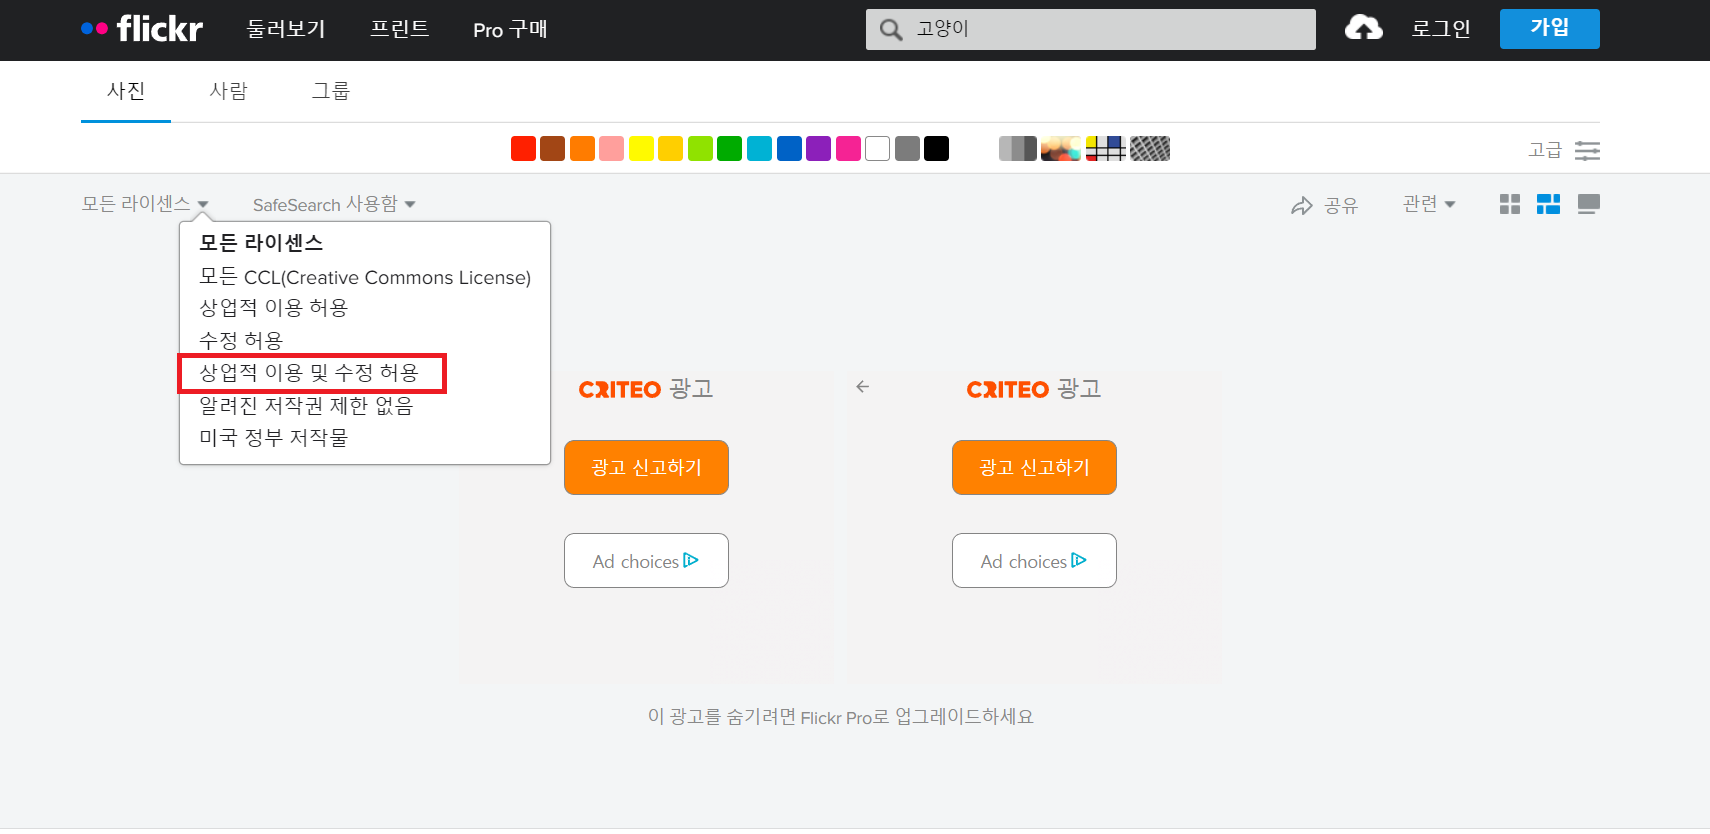Apply the shallow depth of field filter
This screenshot has width=1710, height=834.
[x=1061, y=149]
